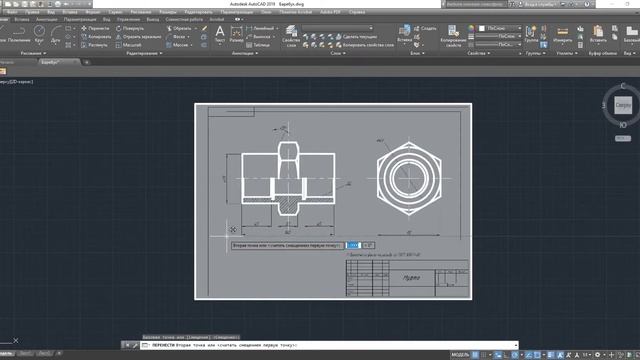This screenshot has width=640, height=360.
Task: Select the Текст (Text) tool
Action: [x=220, y=34]
